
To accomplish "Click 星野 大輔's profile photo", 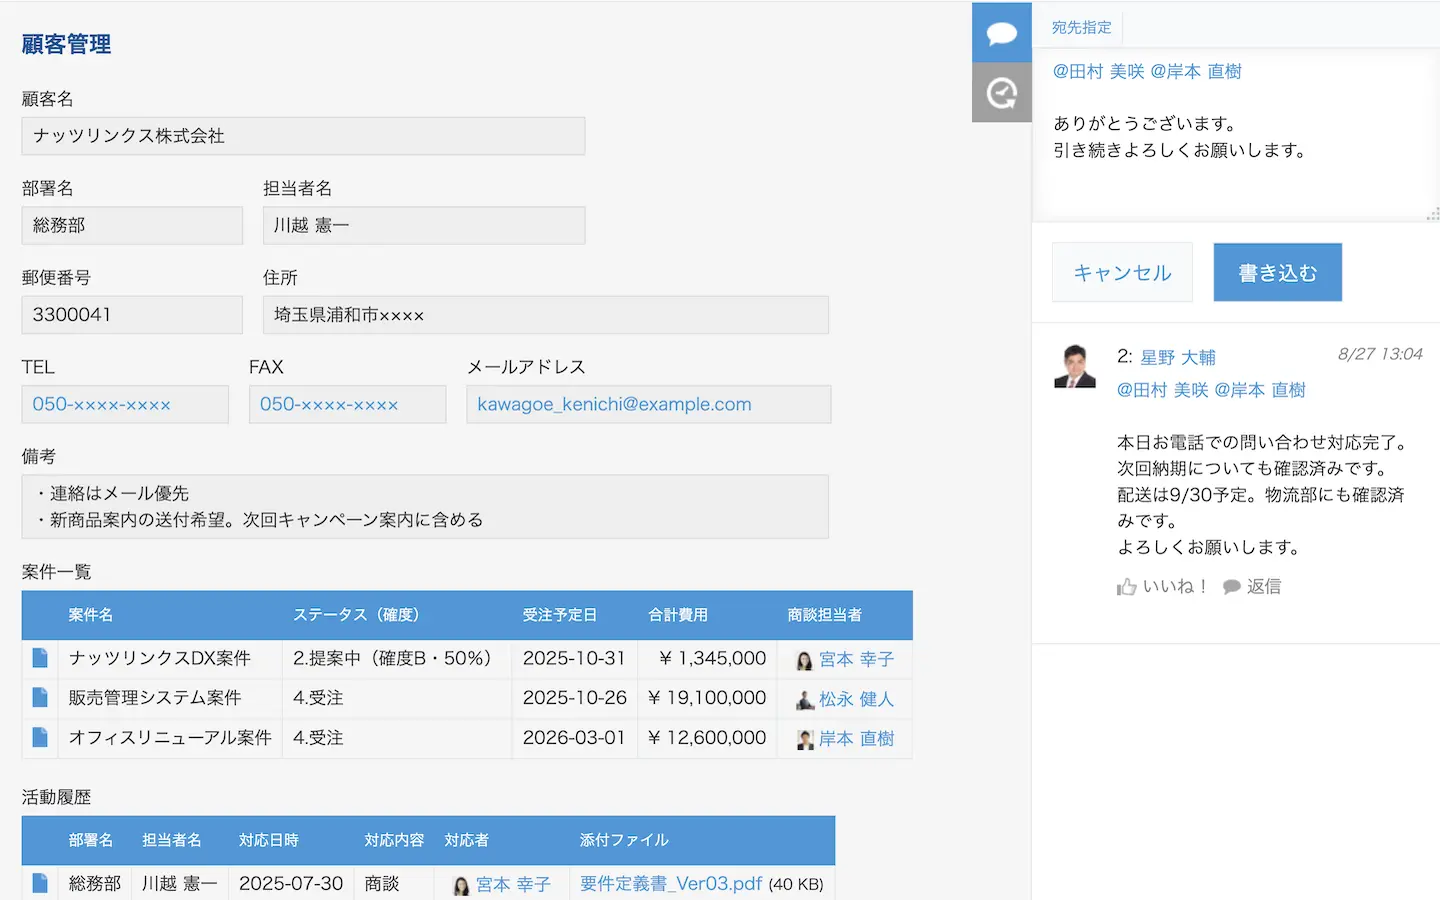I will coord(1075,366).
